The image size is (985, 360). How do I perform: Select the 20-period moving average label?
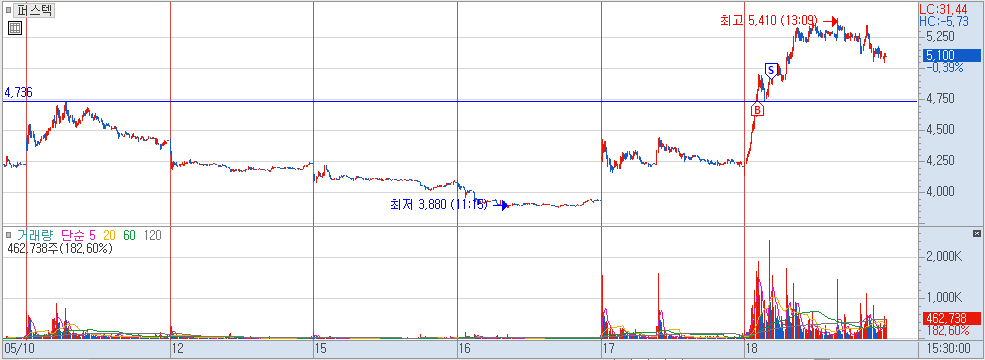(x=109, y=236)
